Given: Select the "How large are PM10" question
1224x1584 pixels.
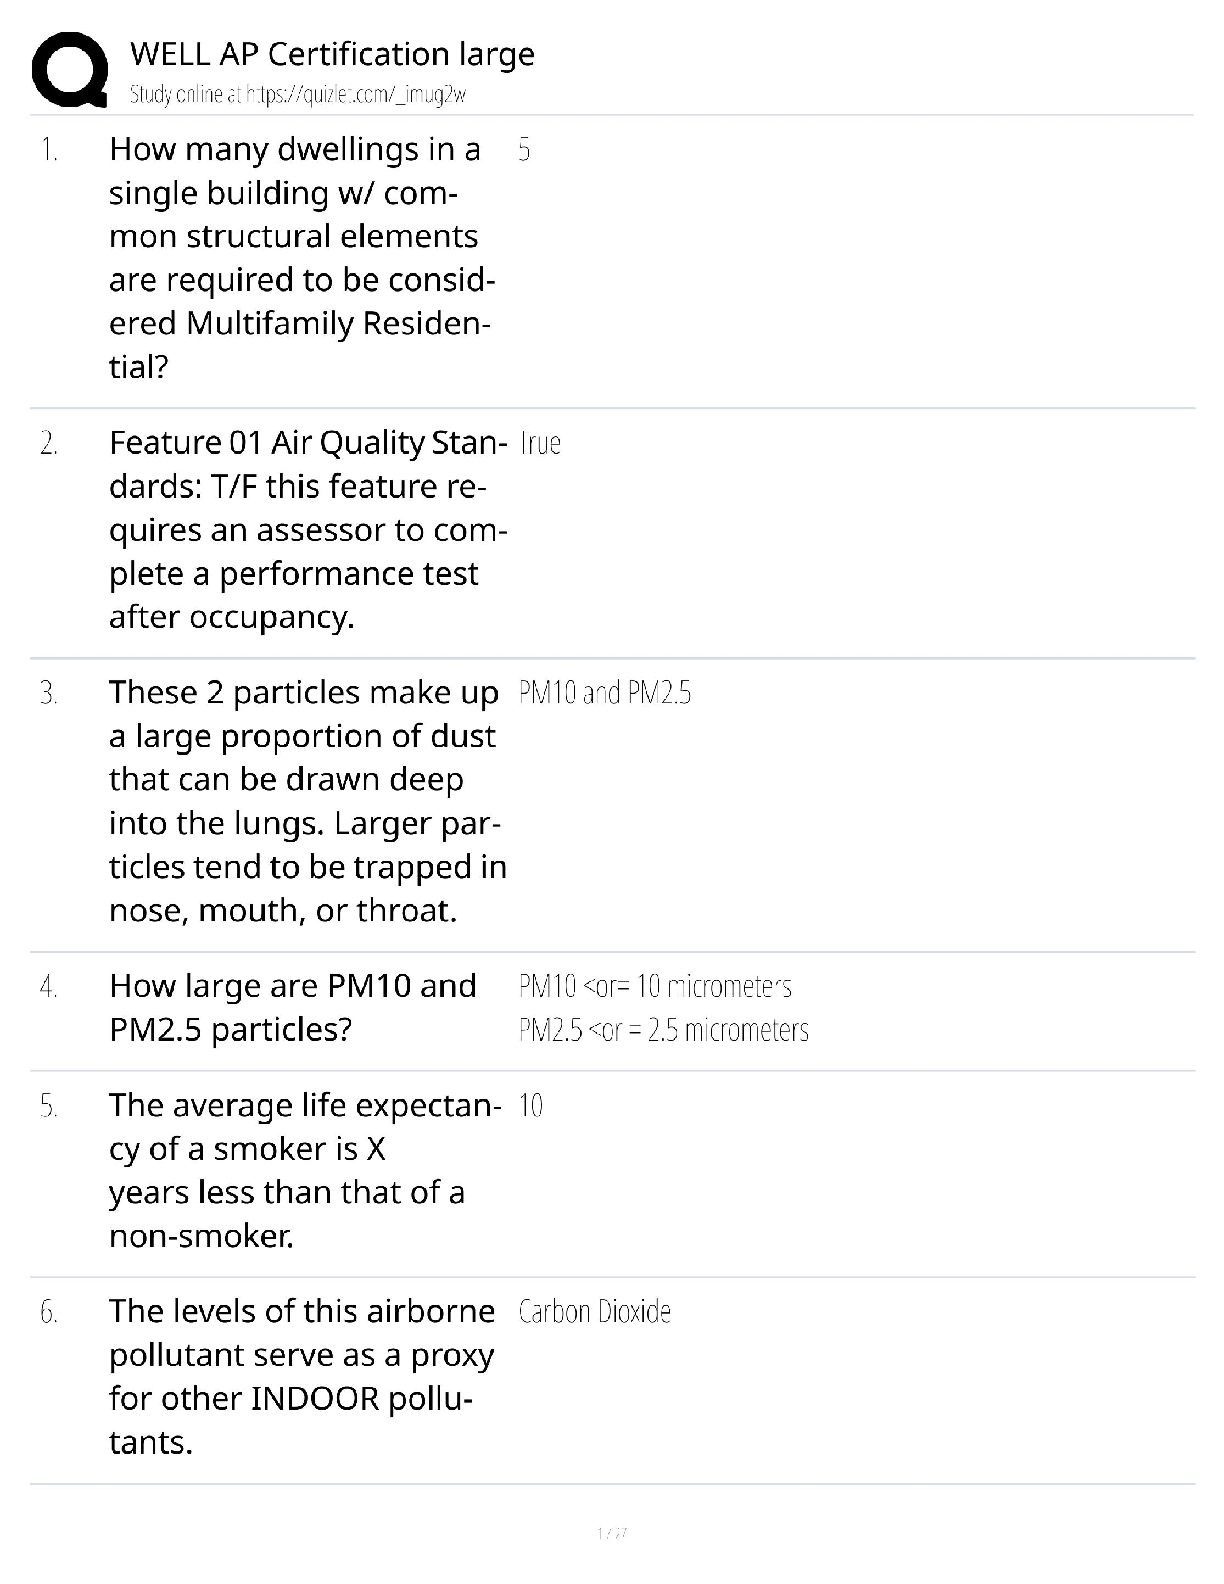Looking at the screenshot, I should coord(293,1007).
